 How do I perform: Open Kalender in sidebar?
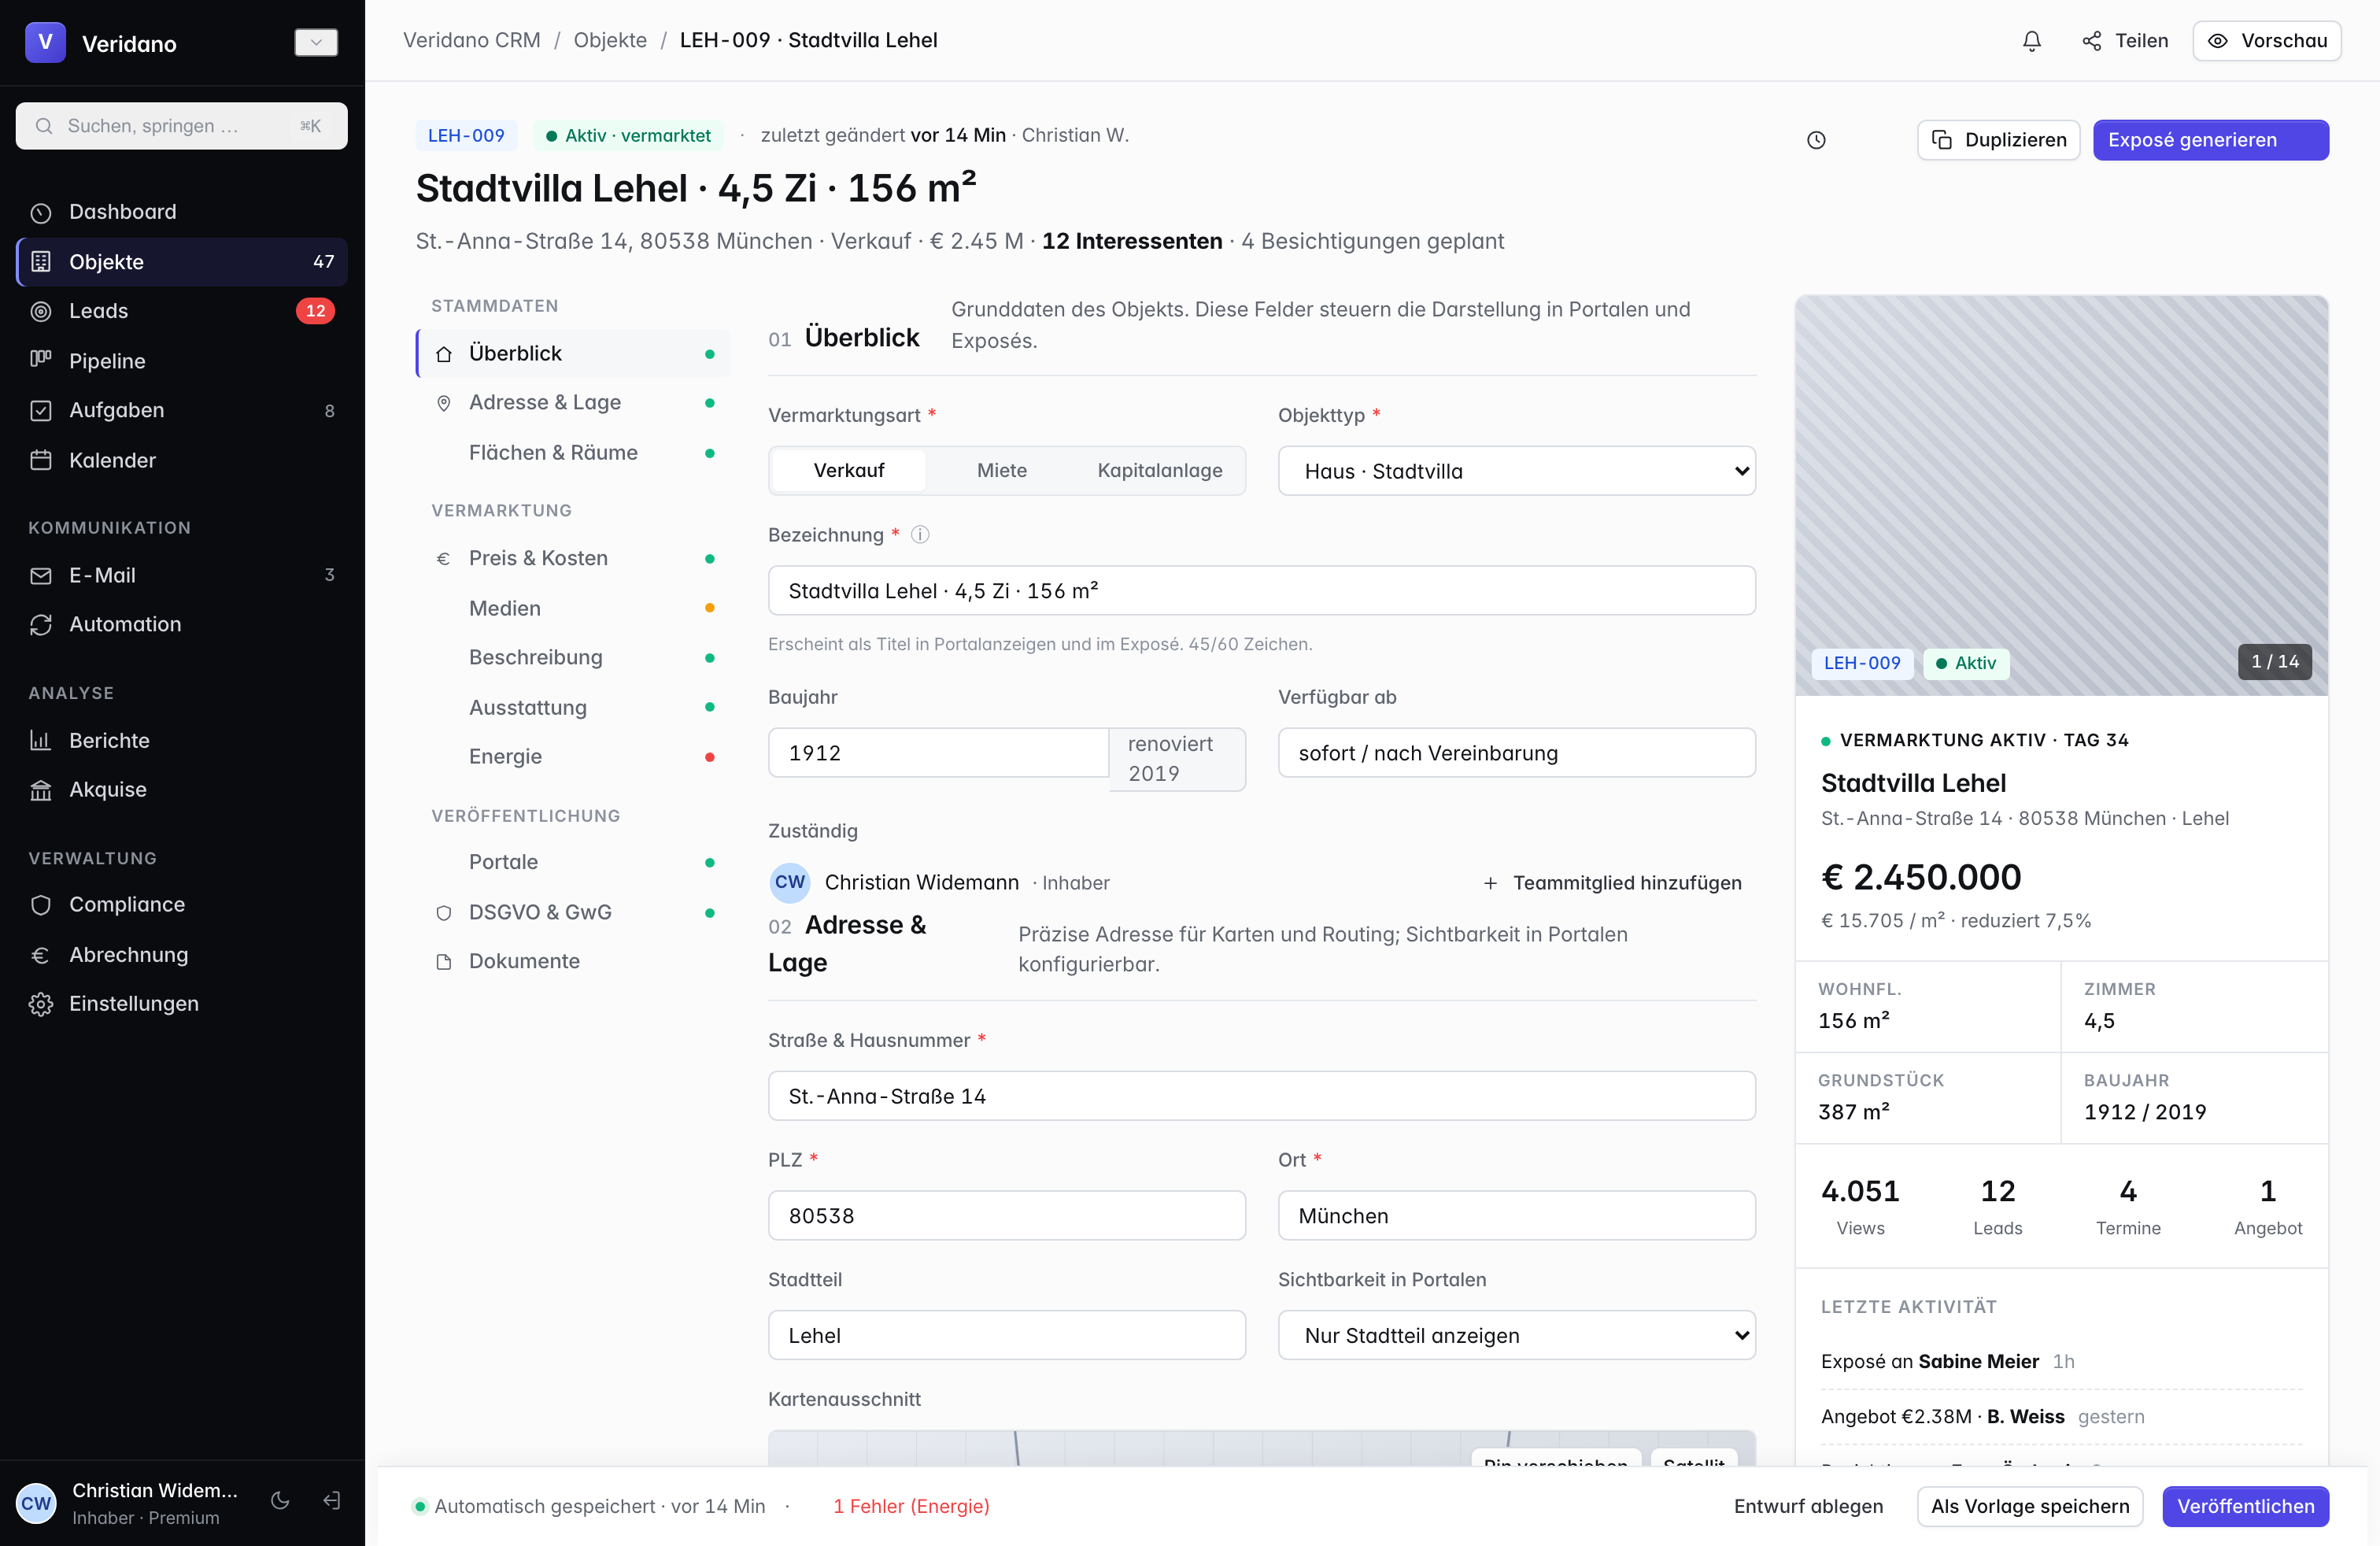pyautogui.click(x=182, y=460)
